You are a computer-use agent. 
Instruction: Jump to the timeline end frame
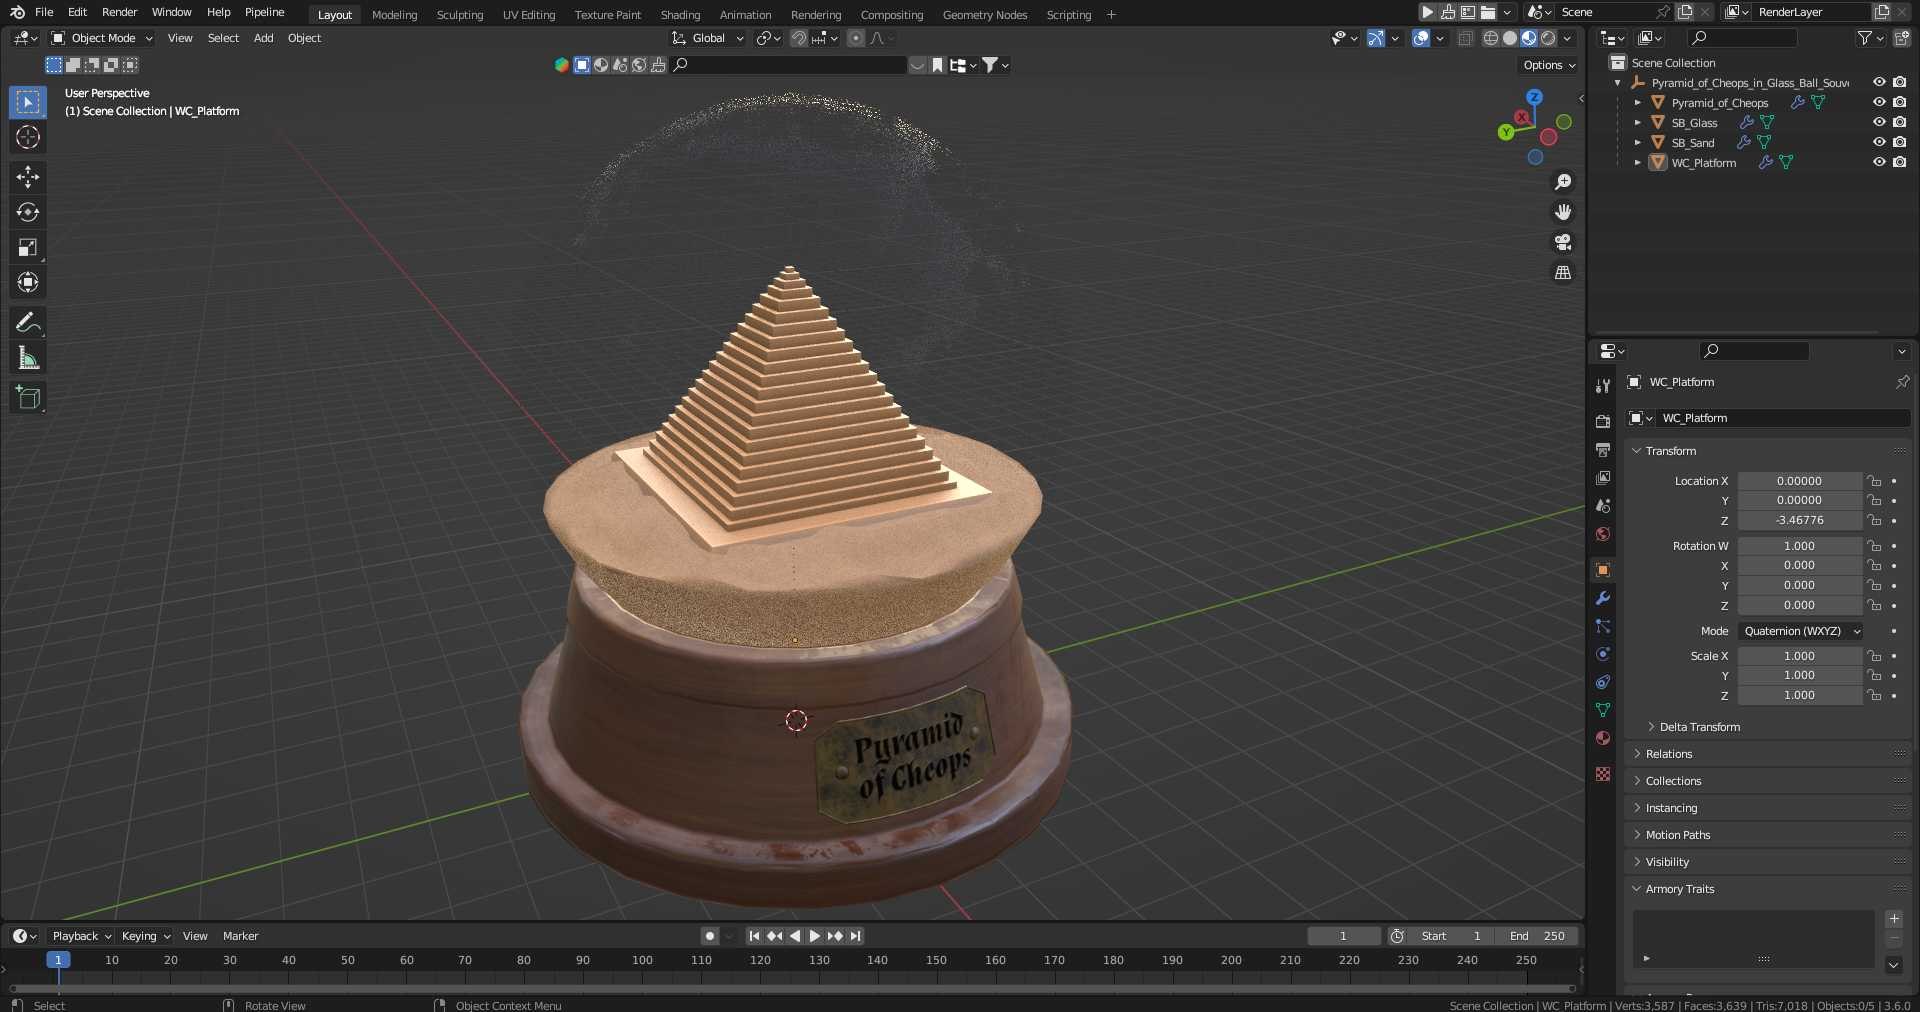tap(855, 936)
